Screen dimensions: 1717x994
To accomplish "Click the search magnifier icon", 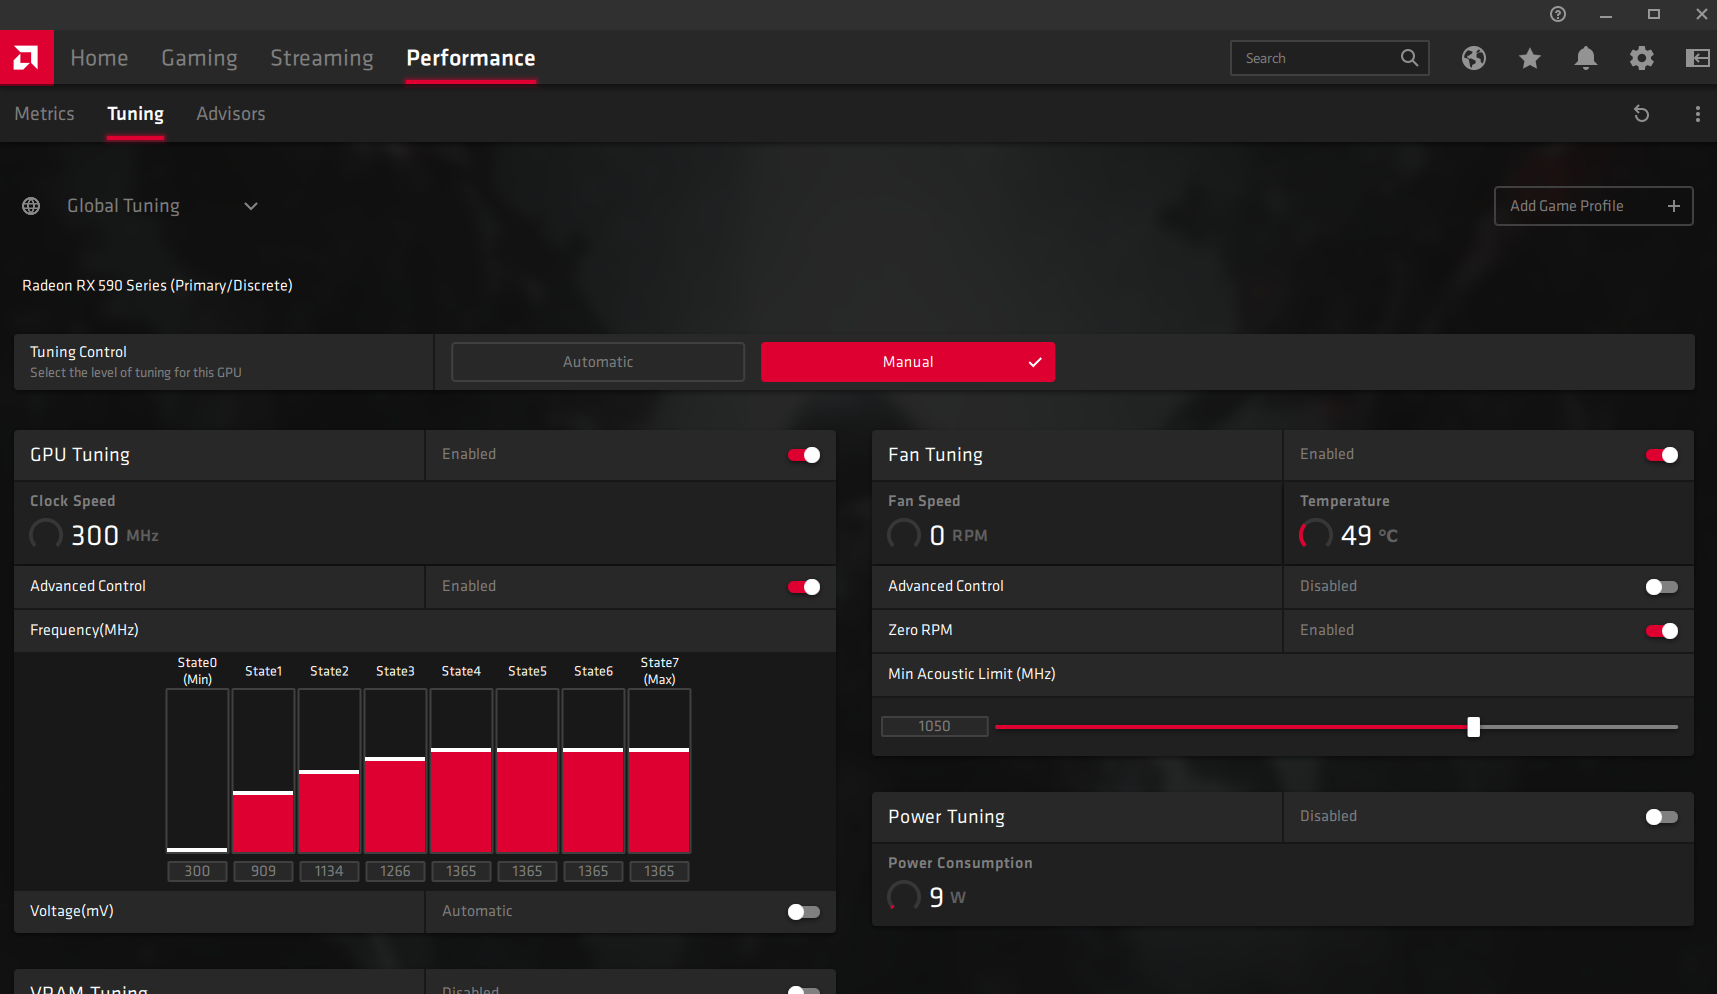I will tap(1409, 58).
